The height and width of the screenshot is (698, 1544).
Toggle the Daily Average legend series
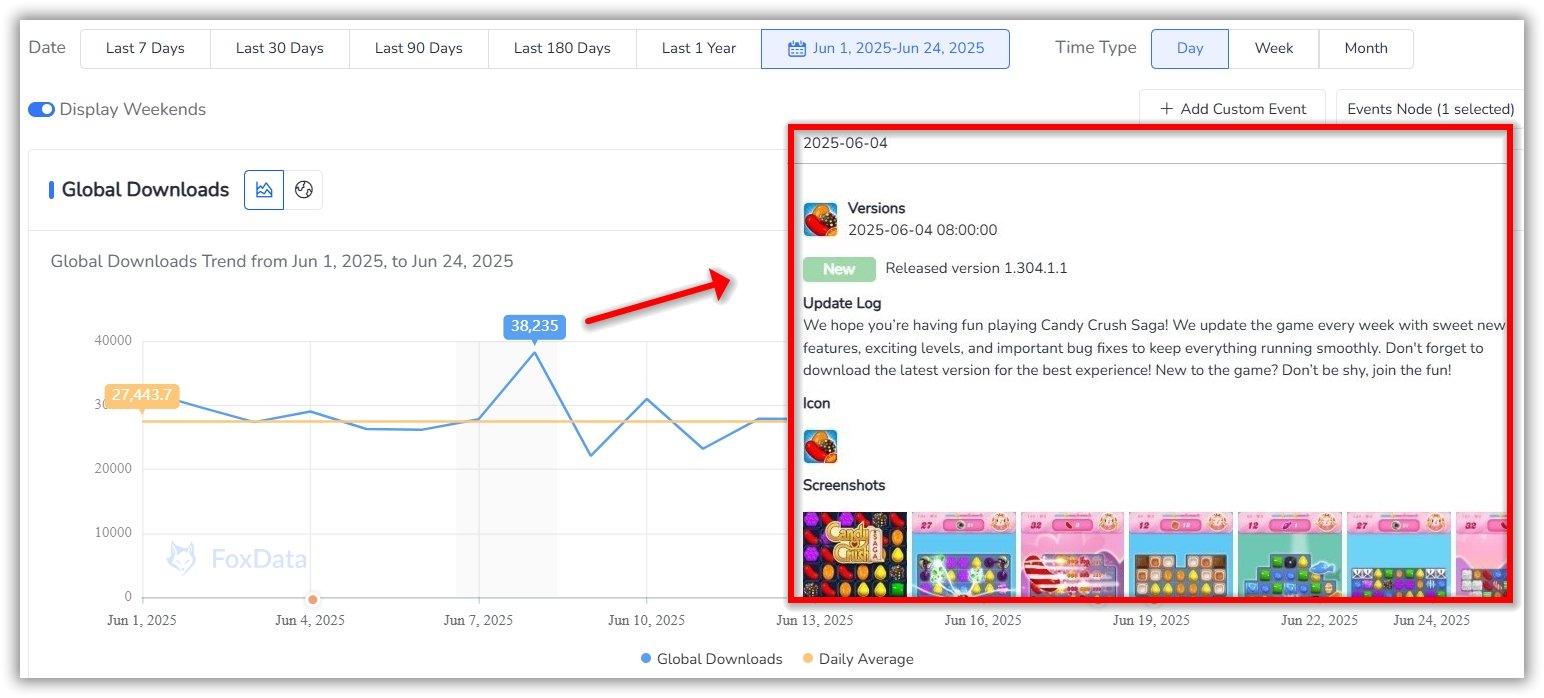pos(858,659)
